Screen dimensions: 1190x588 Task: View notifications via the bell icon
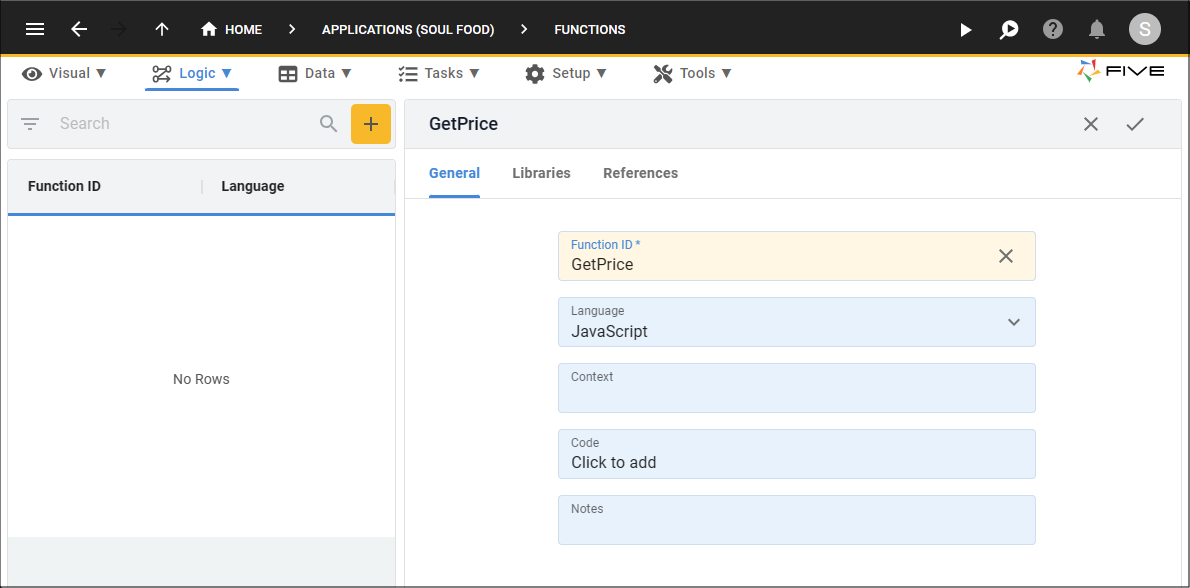click(1097, 30)
